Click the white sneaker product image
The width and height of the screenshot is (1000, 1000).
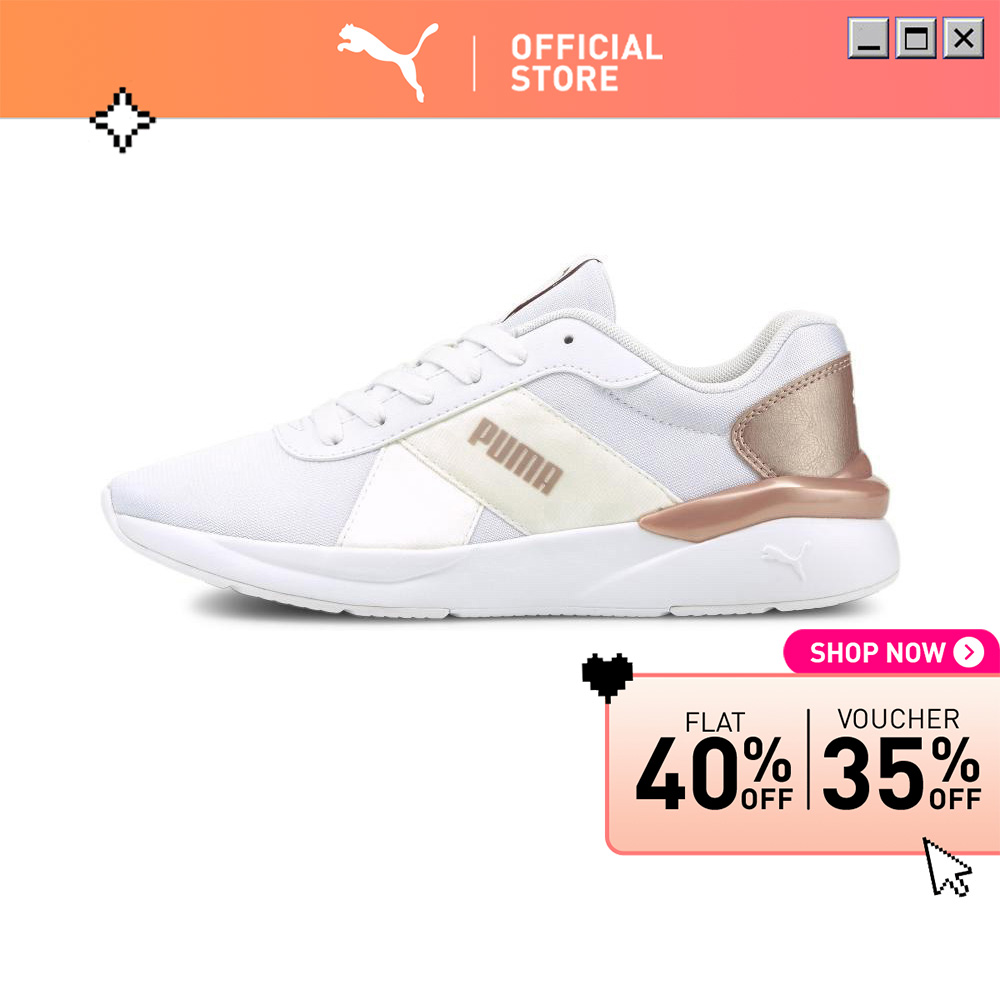tap(501, 438)
